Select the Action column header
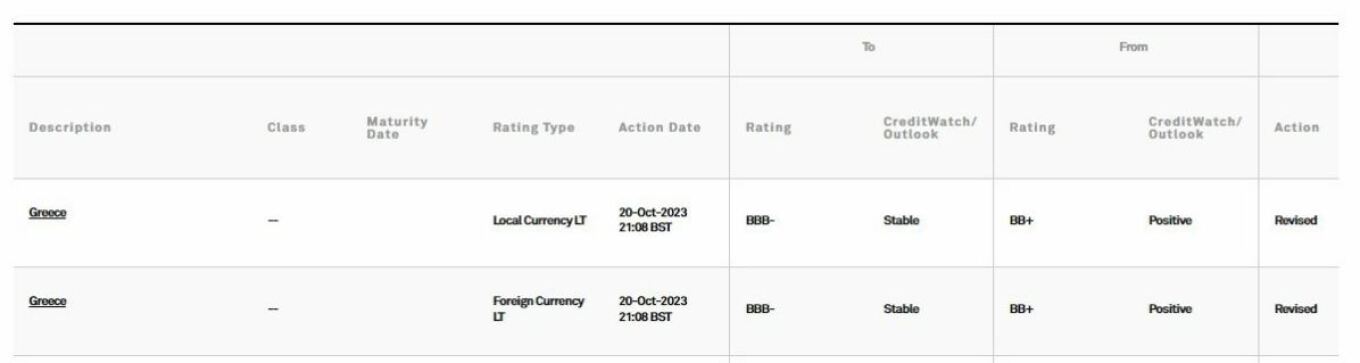 pyautogui.click(x=1296, y=128)
